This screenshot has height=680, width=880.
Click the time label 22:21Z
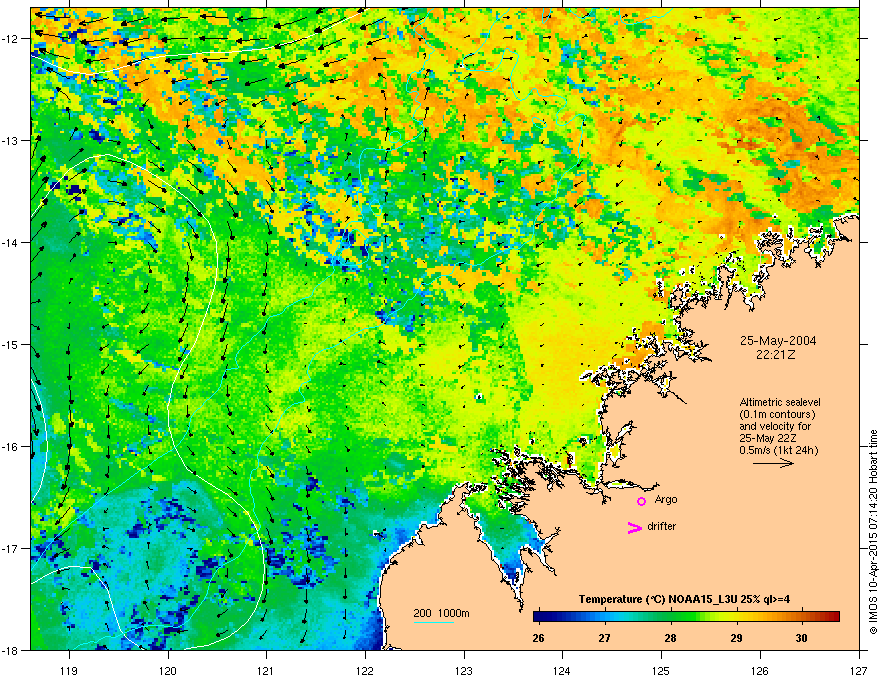click(x=776, y=355)
